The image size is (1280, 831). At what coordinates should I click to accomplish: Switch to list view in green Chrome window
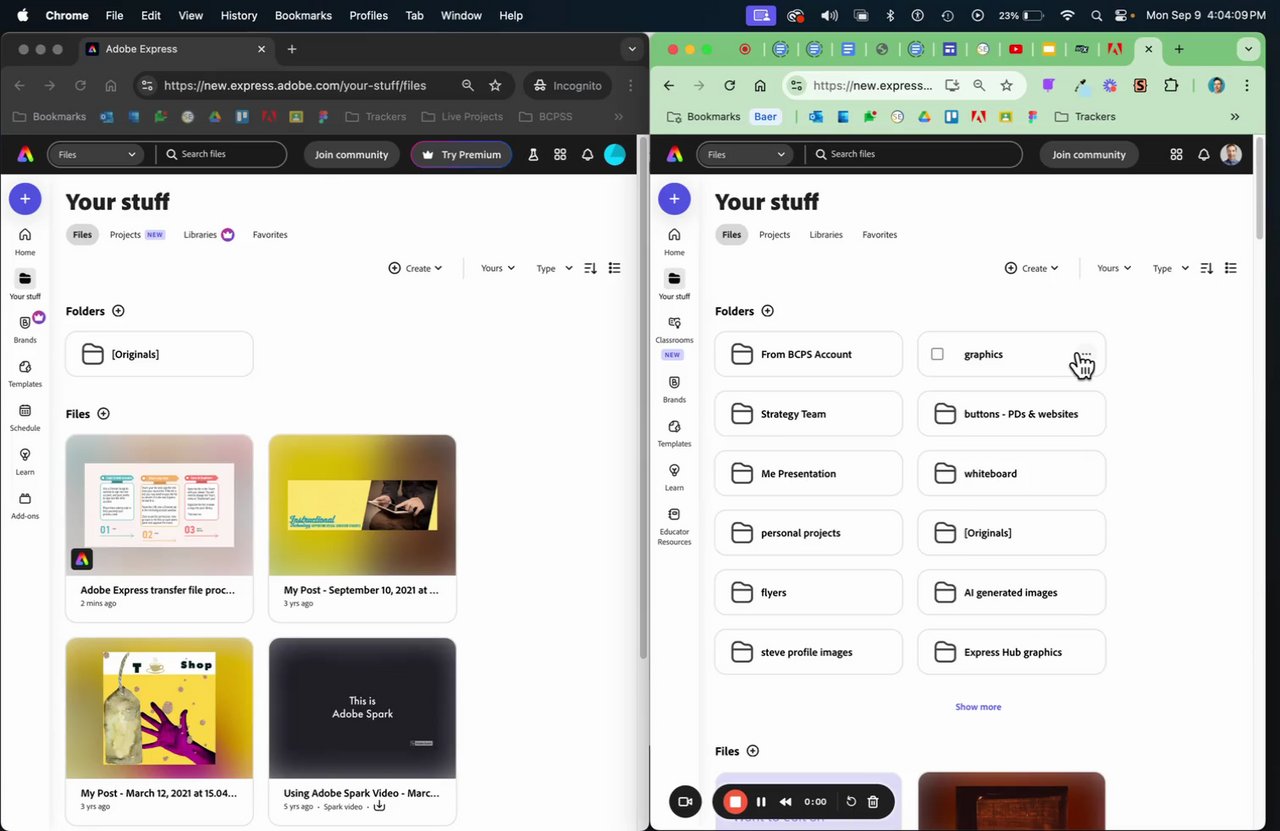pyautogui.click(x=1231, y=268)
